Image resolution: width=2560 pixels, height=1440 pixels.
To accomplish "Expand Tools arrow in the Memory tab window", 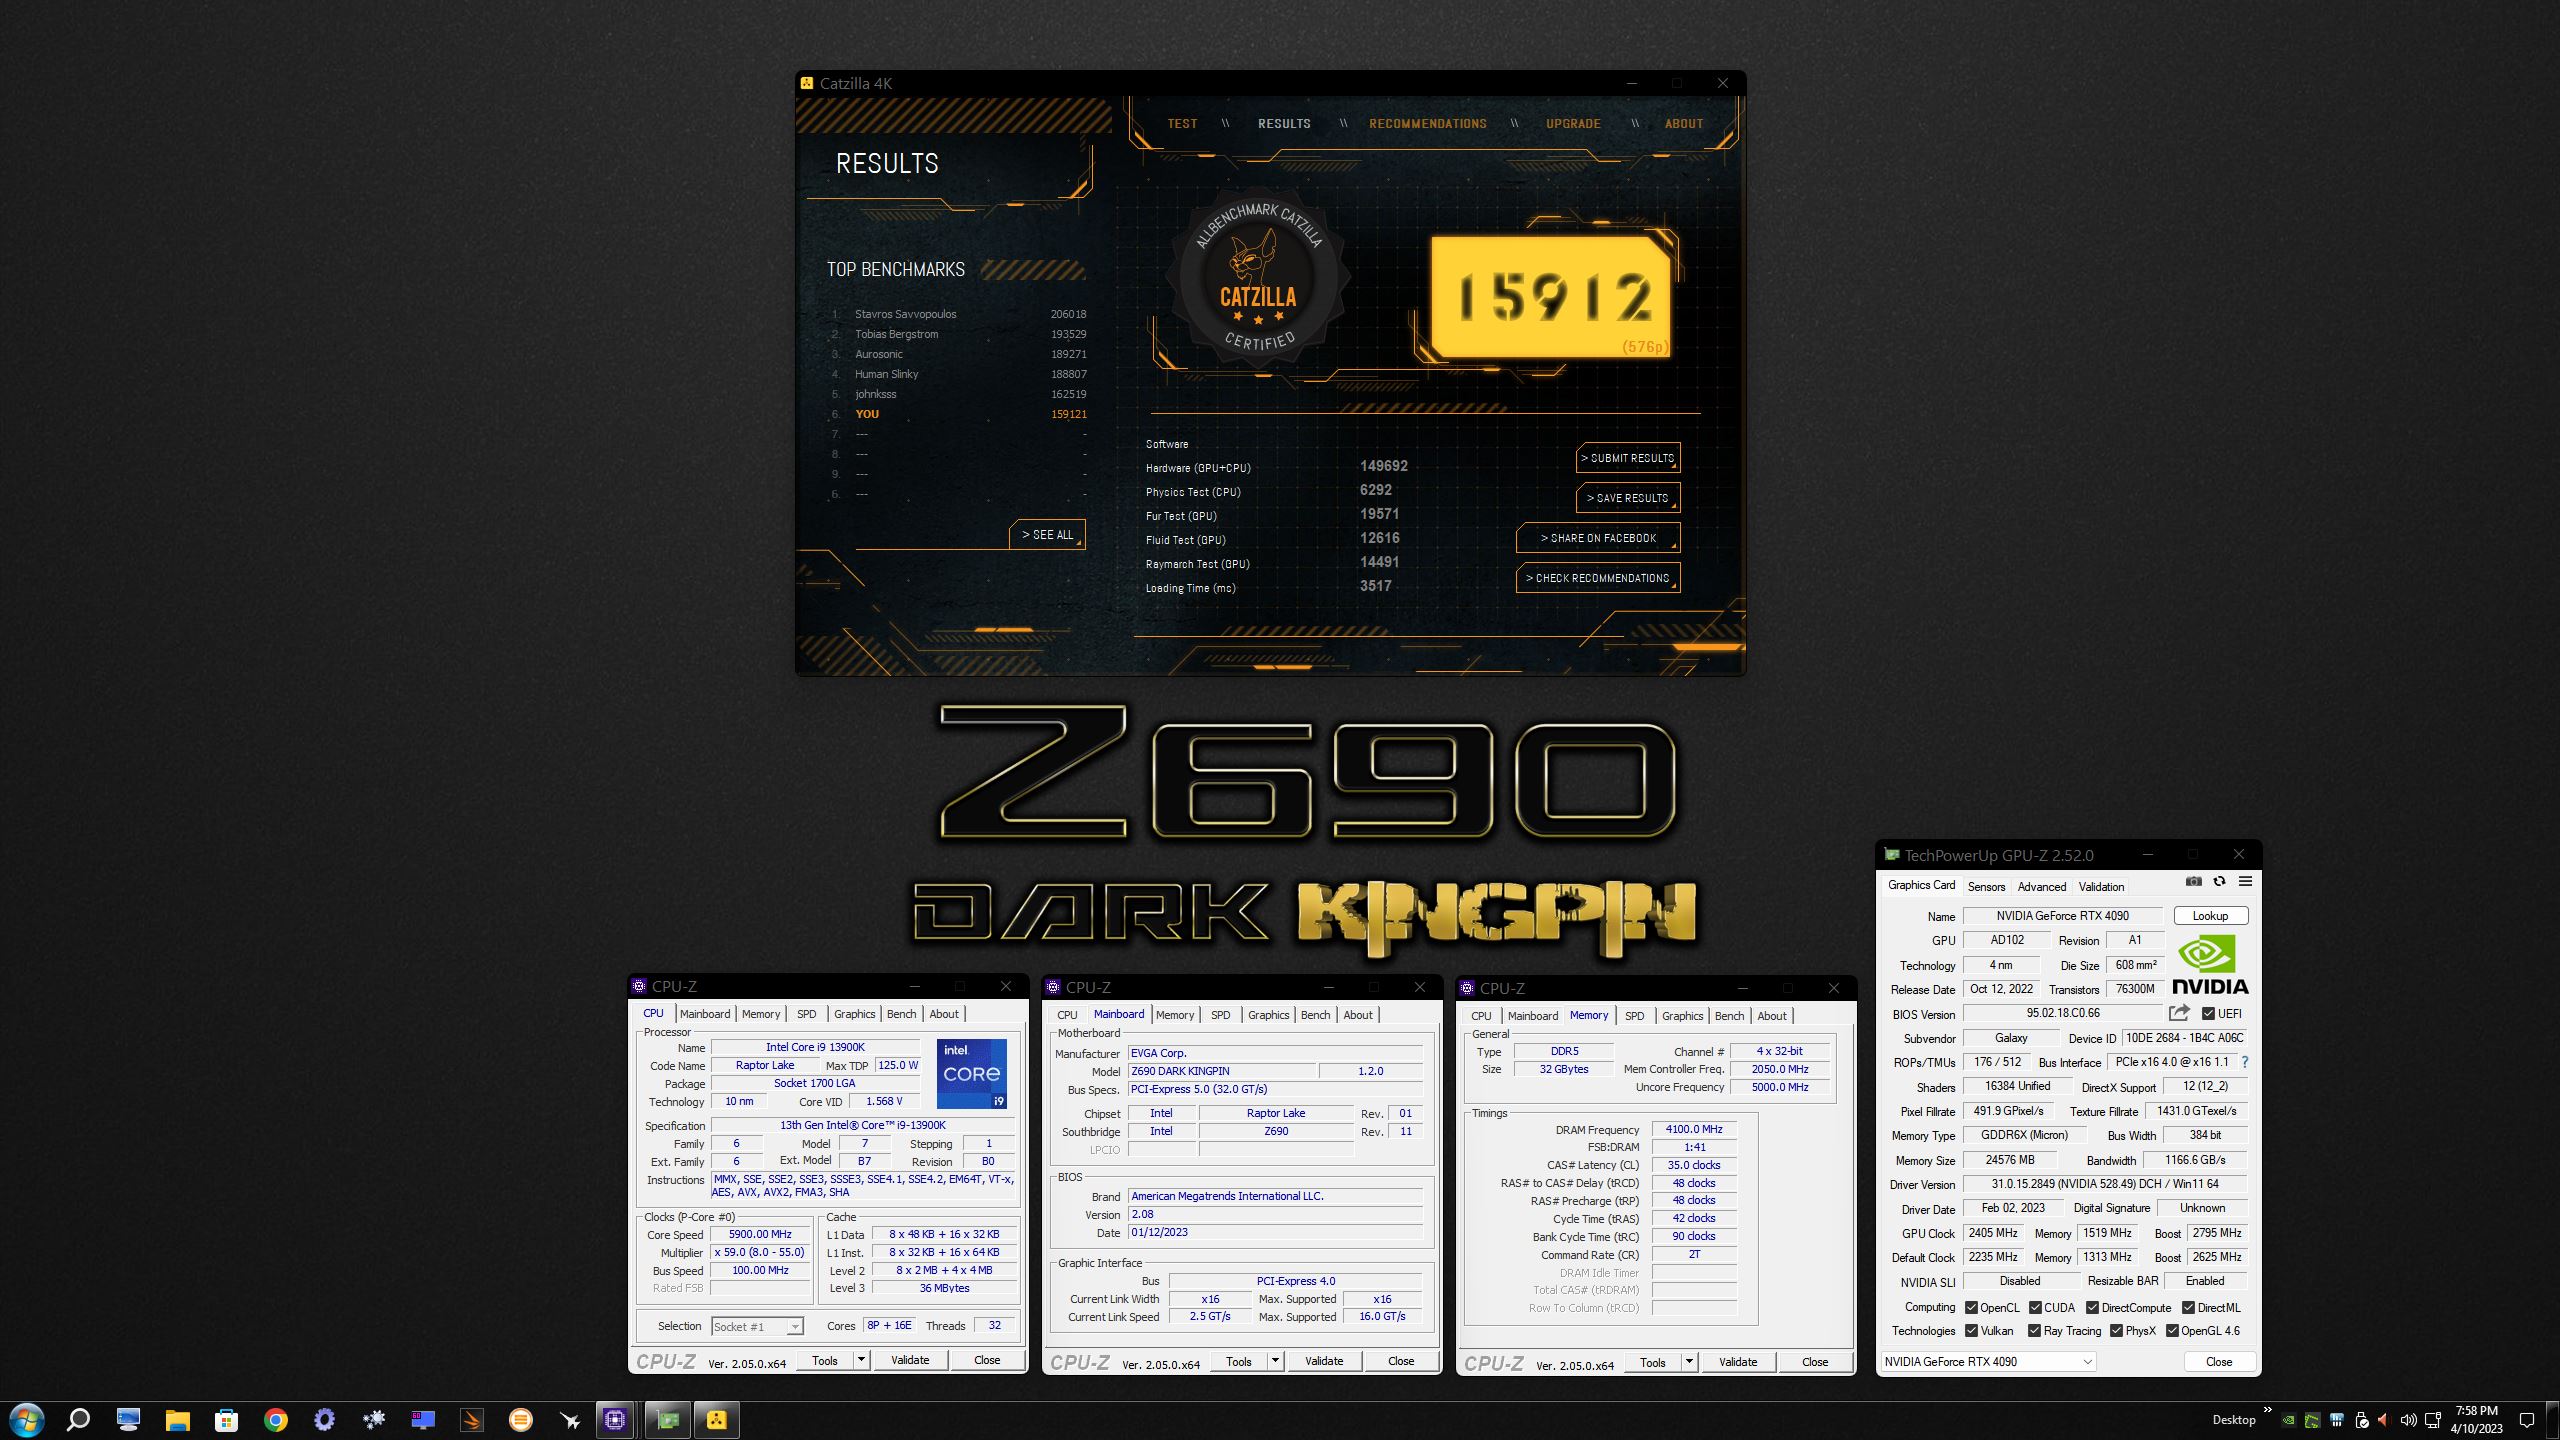I will click(x=1689, y=1362).
